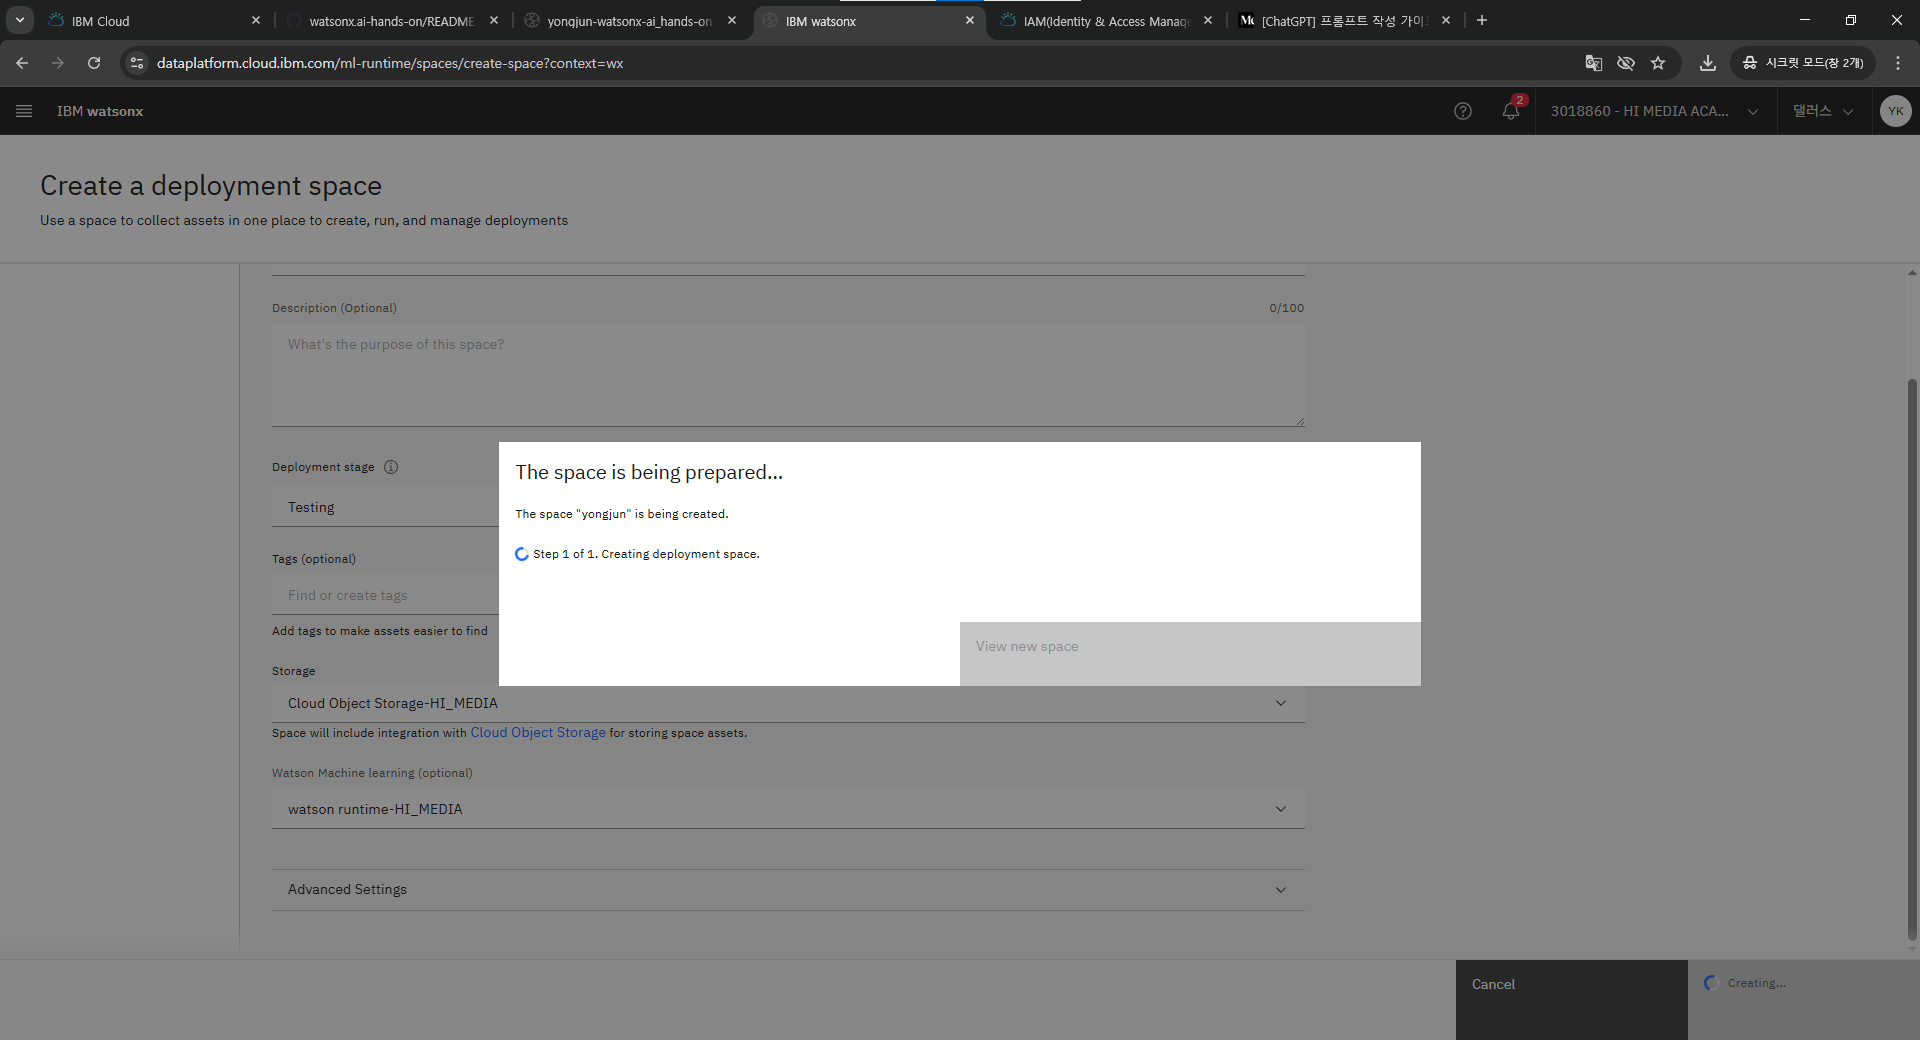Switch to the IAM Identity & Access Management tab

tap(1106, 21)
